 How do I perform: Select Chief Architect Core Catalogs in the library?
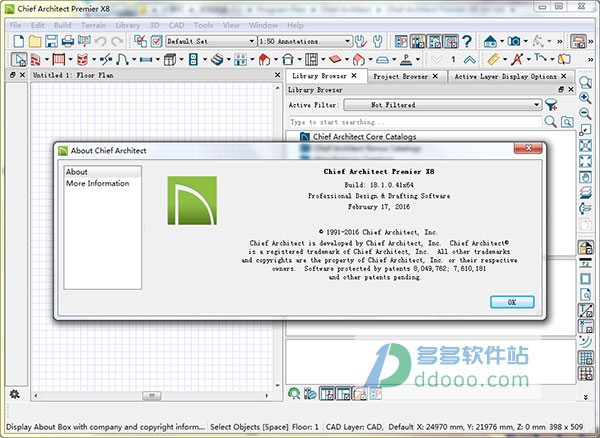(364, 137)
